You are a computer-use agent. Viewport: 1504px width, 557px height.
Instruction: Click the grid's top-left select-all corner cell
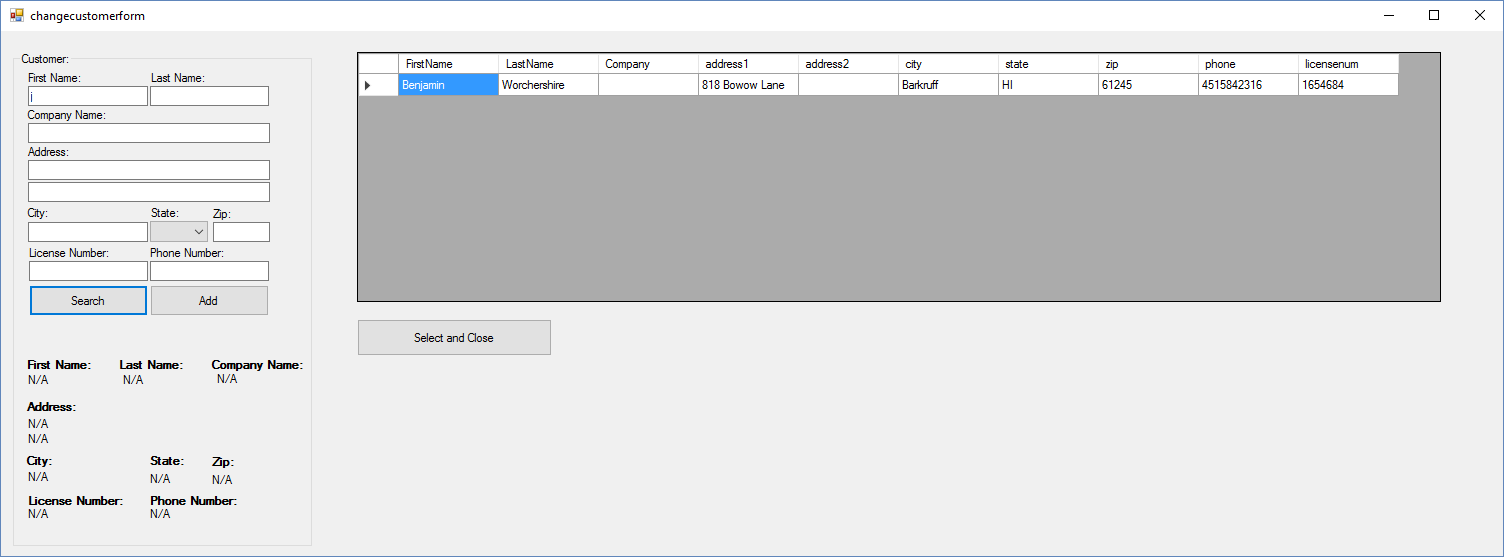pyautogui.click(x=378, y=64)
